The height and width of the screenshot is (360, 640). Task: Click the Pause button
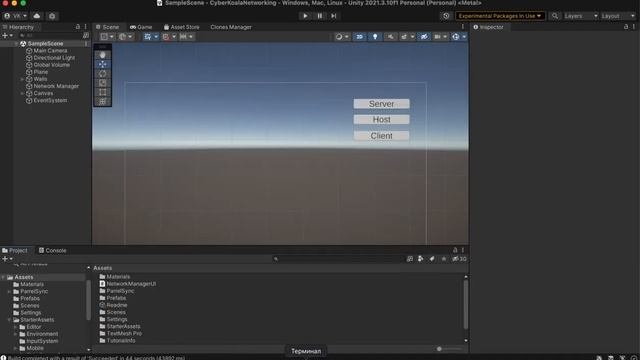click(x=320, y=16)
